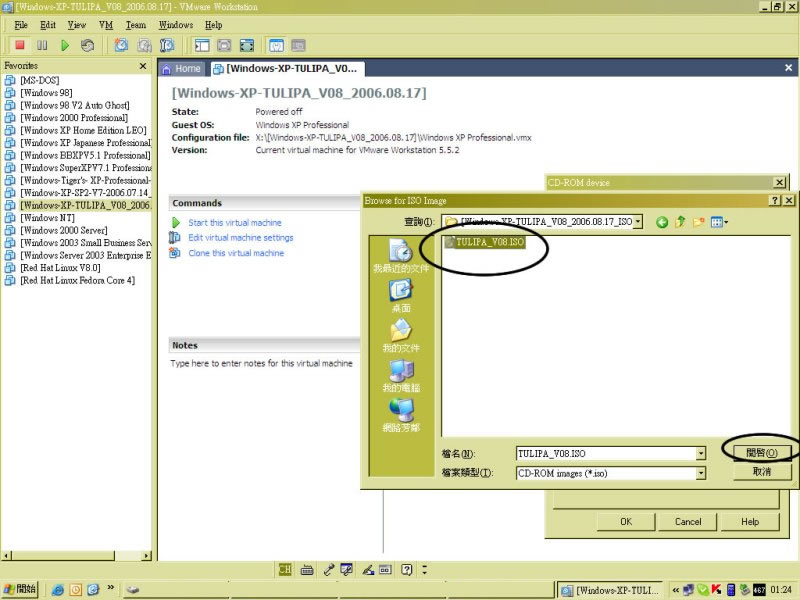Screen dimensions: 800x600
Task: Click the red K antivirus tray icon
Action: point(716,590)
